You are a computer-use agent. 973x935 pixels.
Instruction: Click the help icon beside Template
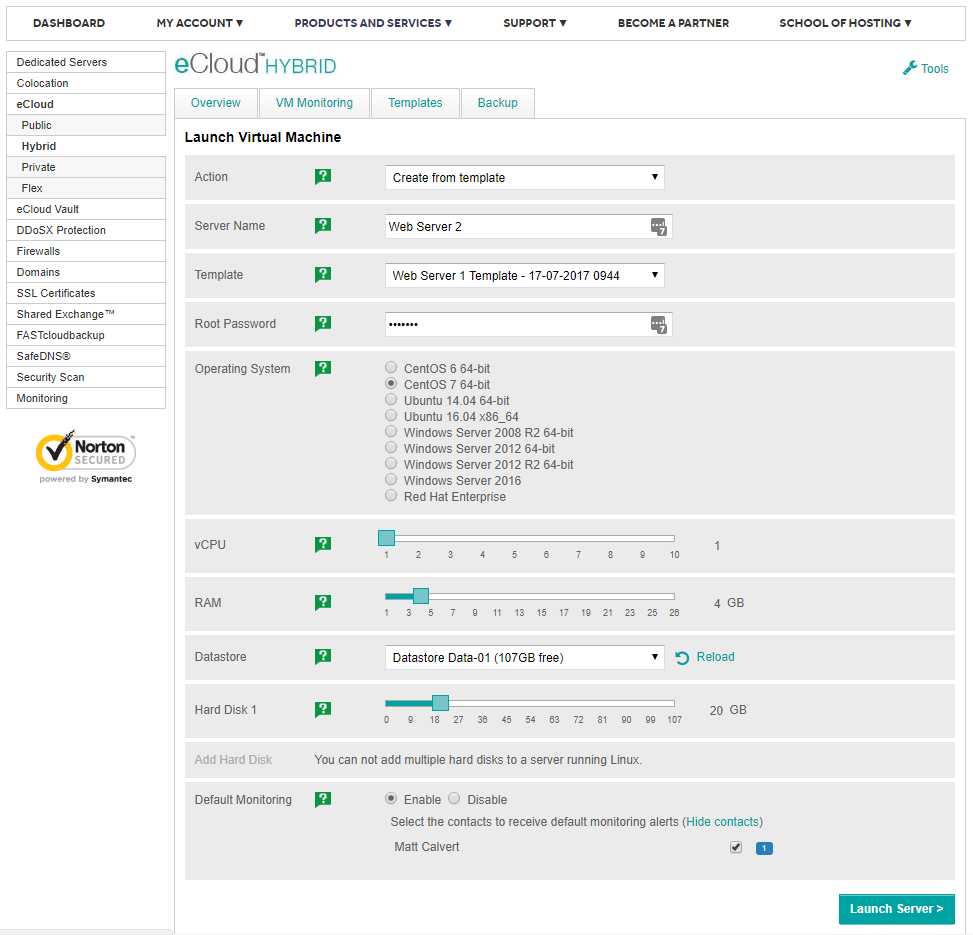323,274
